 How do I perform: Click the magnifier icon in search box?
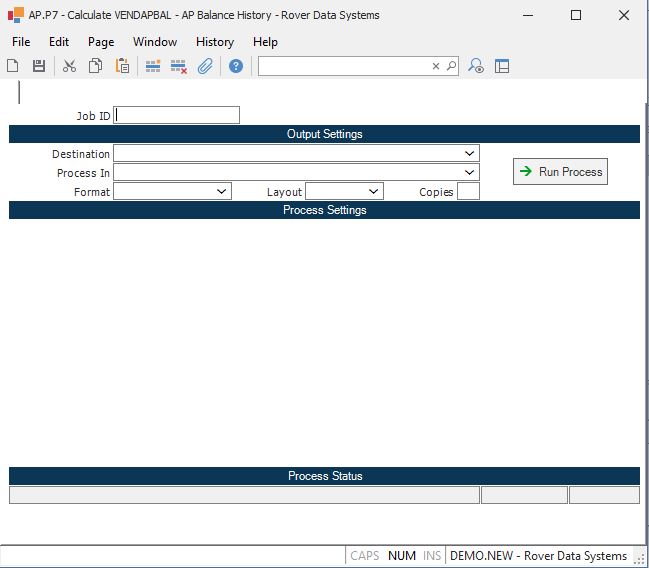[x=451, y=66]
